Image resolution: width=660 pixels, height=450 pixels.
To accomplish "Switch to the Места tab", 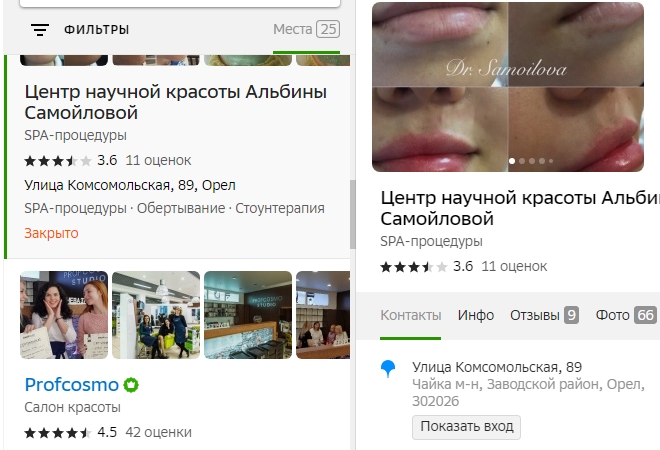I will [306, 30].
